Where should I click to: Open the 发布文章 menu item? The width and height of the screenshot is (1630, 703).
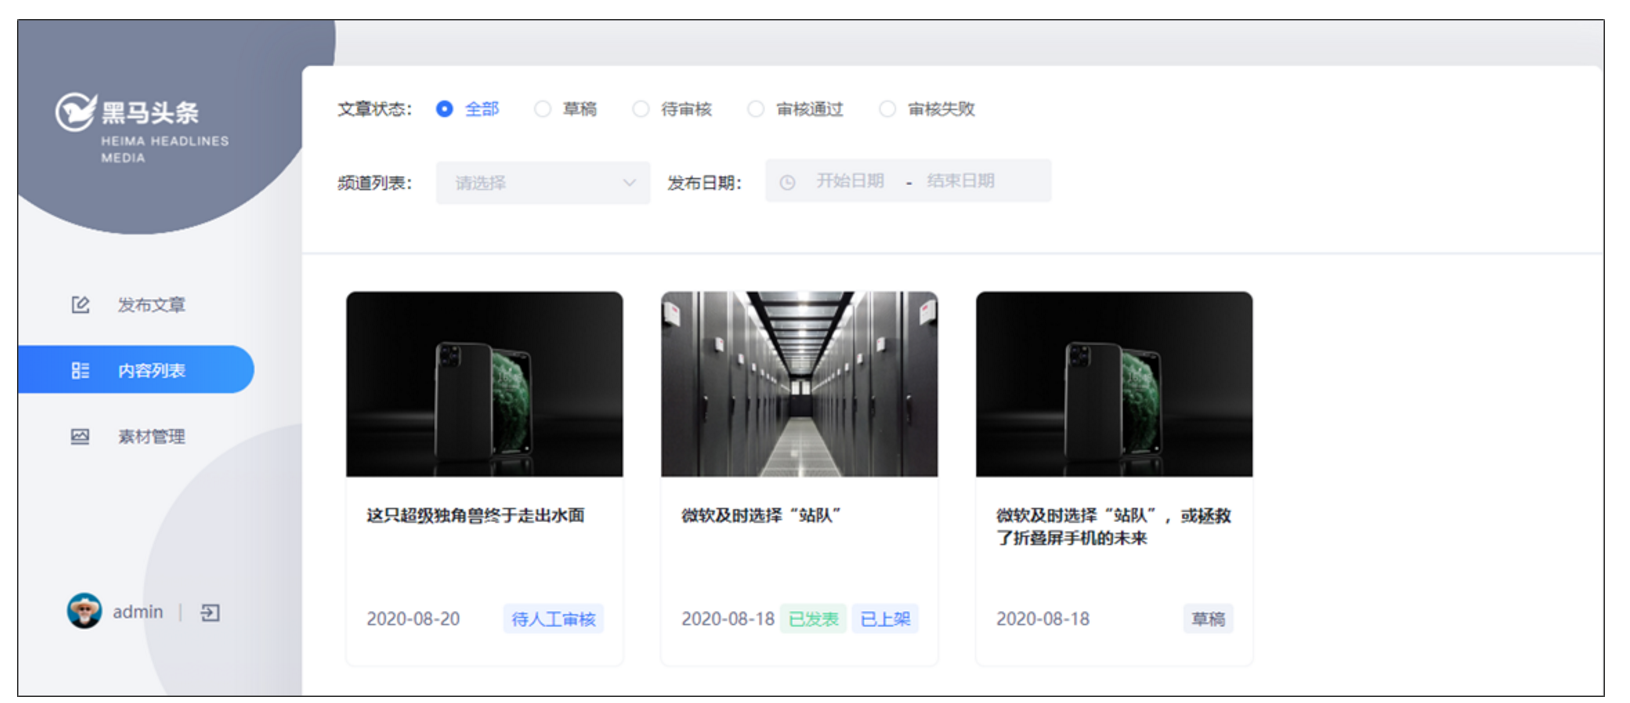point(136,305)
